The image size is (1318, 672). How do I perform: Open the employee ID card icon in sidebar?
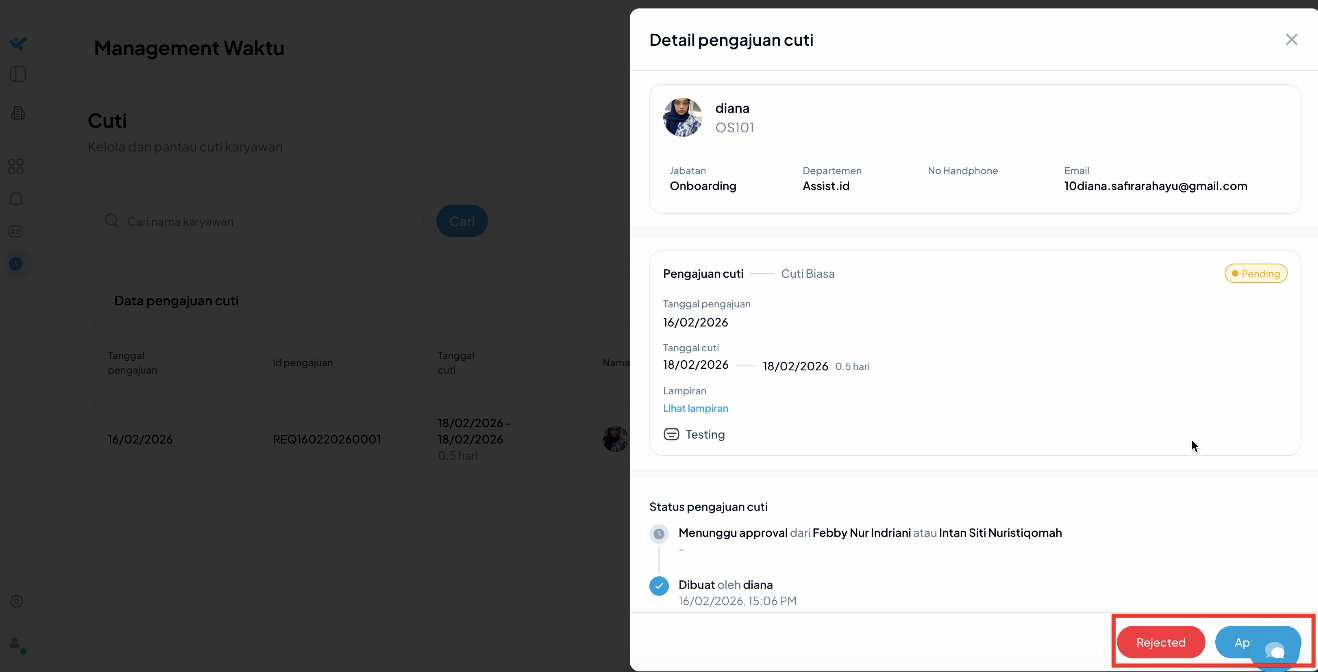[16, 231]
